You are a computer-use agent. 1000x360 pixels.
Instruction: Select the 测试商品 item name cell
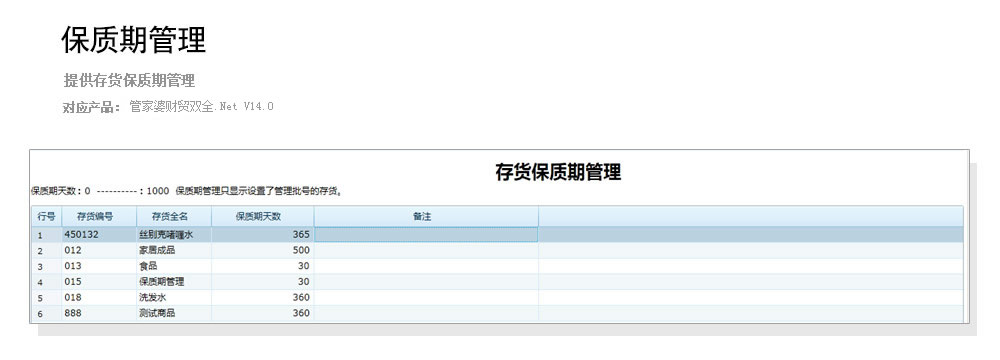[173, 313]
